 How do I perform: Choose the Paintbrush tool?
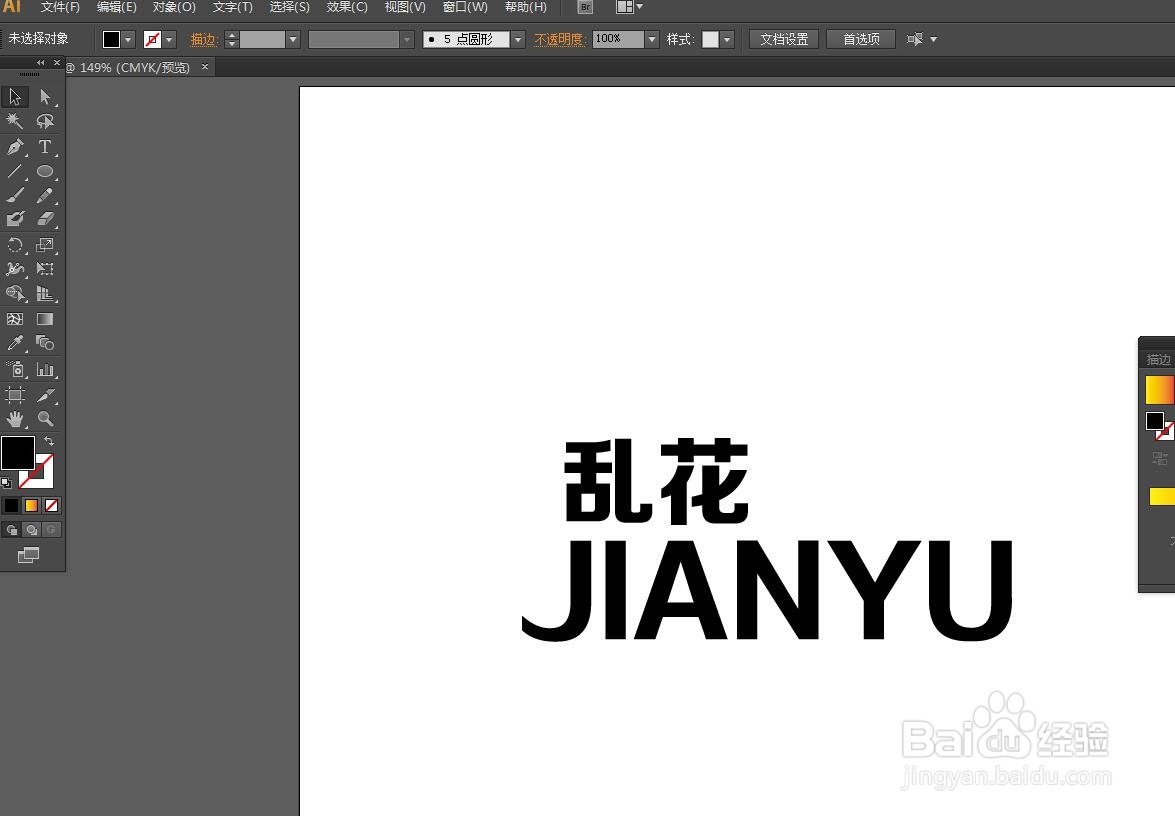(15, 196)
